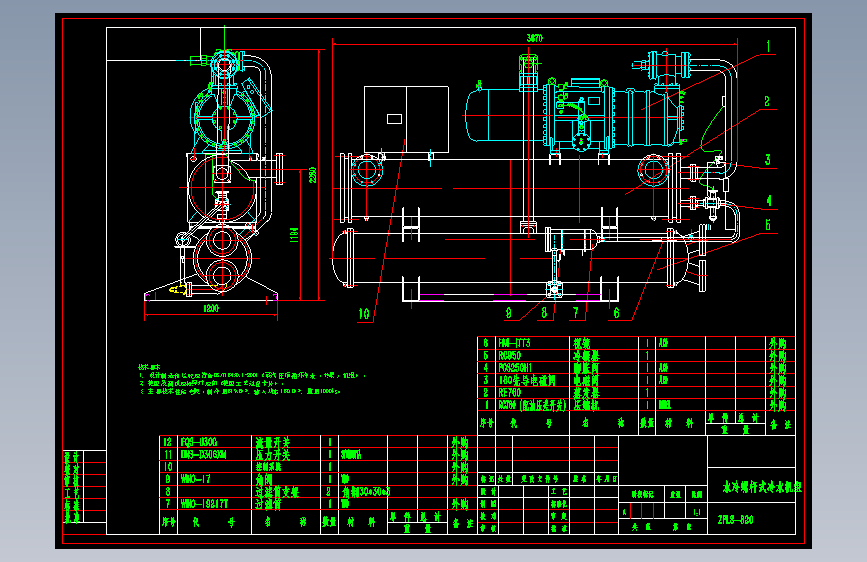Click the 流量开关 name in row 12

tap(272, 443)
